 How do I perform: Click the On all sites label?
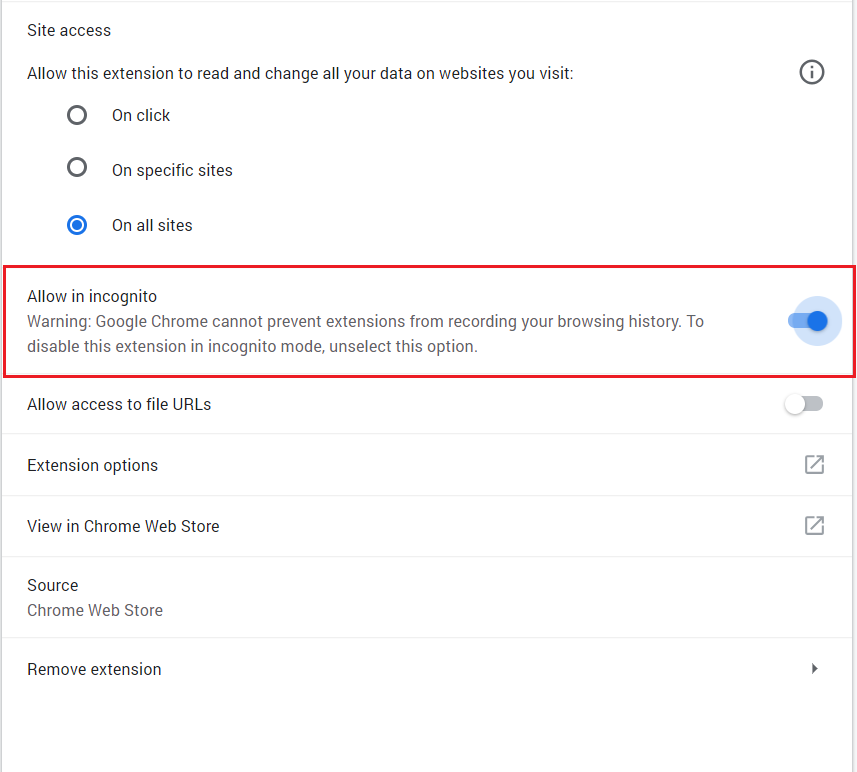pyautogui.click(x=152, y=225)
